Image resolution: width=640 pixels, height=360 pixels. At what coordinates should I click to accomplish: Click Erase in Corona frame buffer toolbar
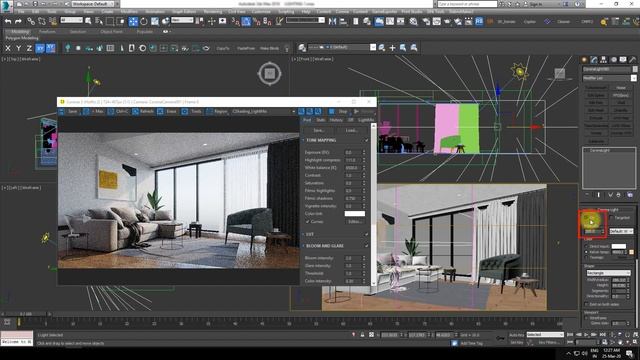[x=167, y=111]
